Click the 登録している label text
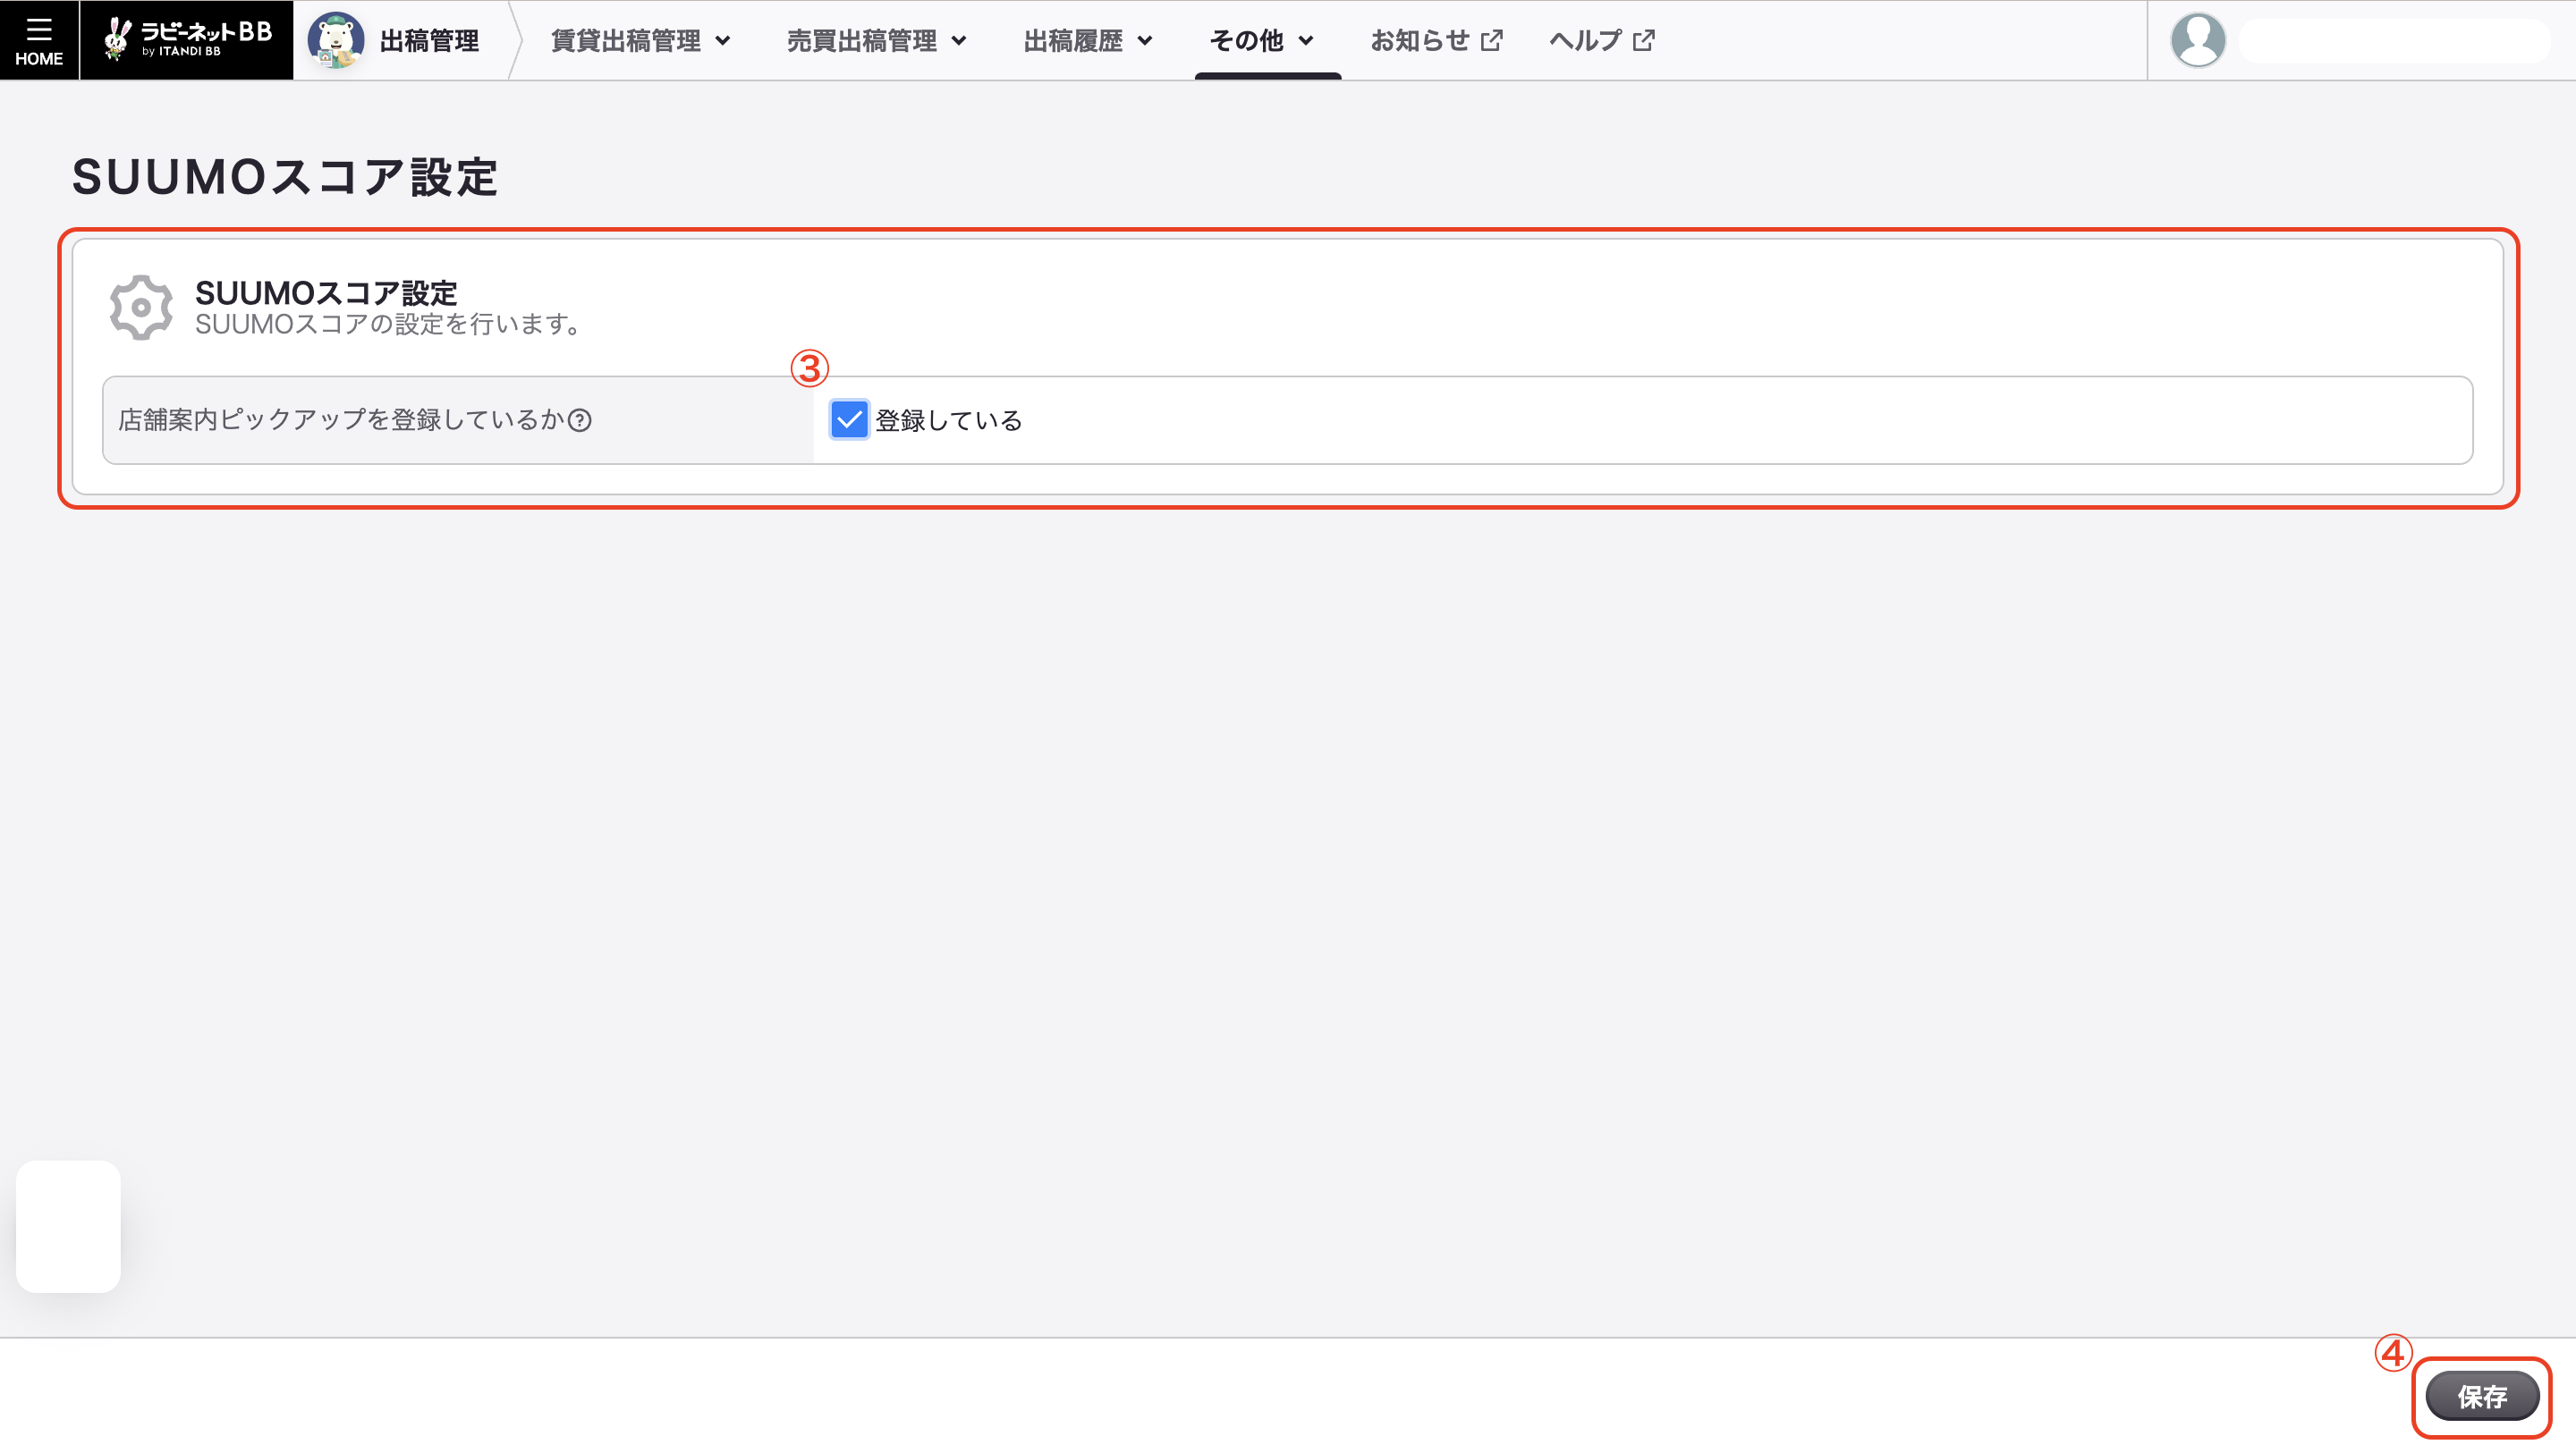Viewport: 2576px width, 1453px height. [x=949, y=420]
